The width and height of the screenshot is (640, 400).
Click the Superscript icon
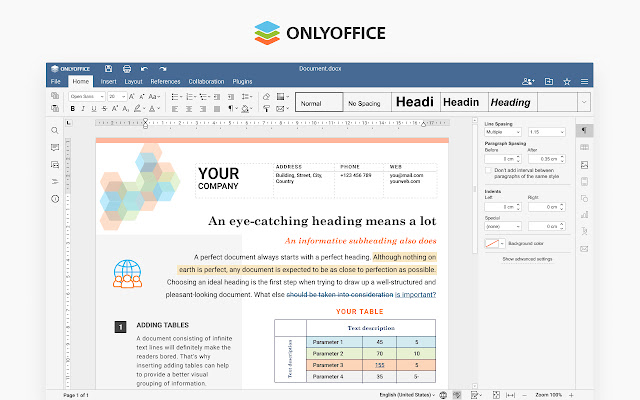(x=115, y=109)
